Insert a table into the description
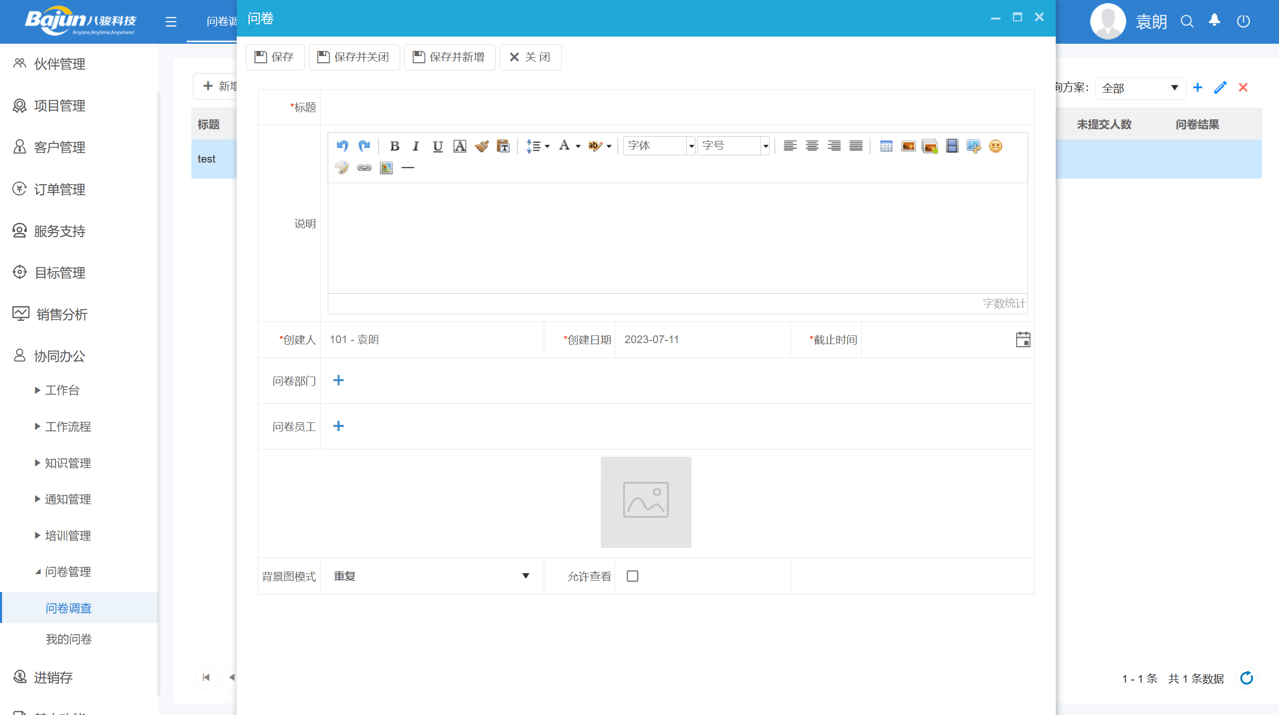Screen dimensions: 1279x715 tap(886, 146)
